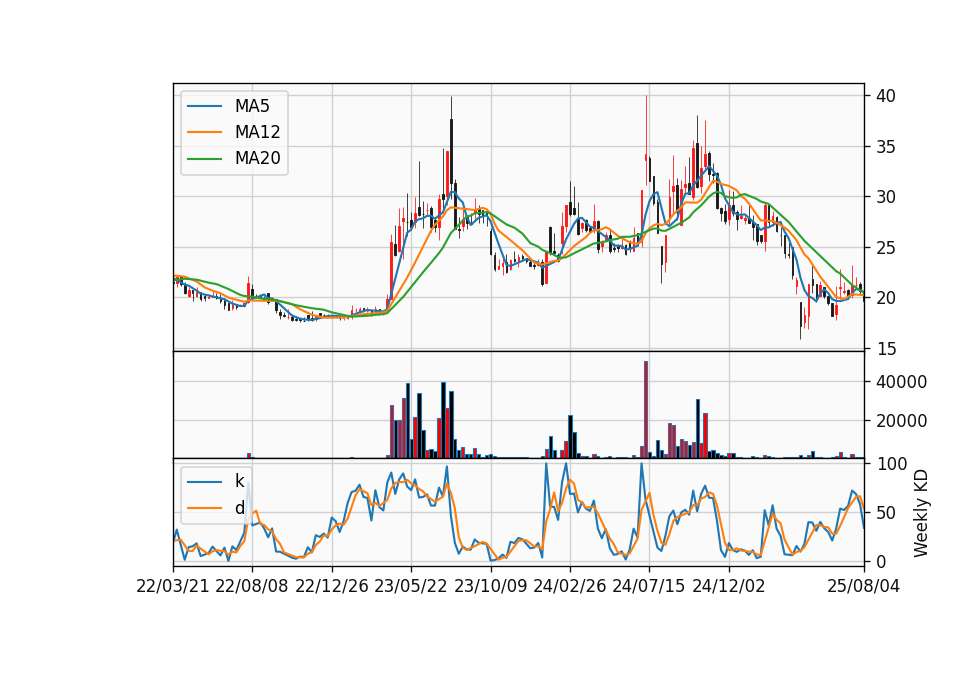Click the price axis value 40

coord(886,96)
